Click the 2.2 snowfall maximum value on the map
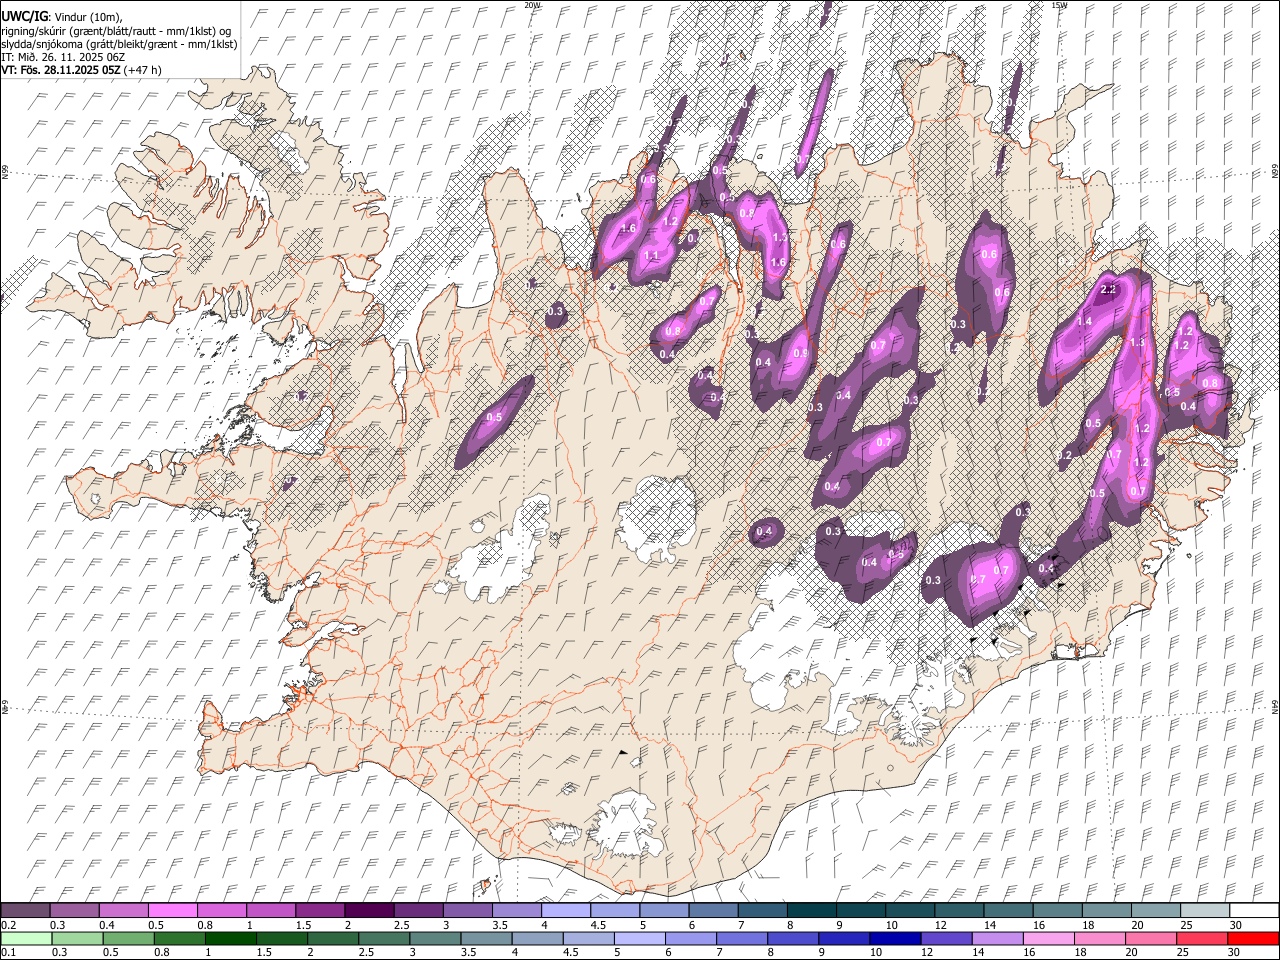1280x960 pixels. (x=1107, y=290)
